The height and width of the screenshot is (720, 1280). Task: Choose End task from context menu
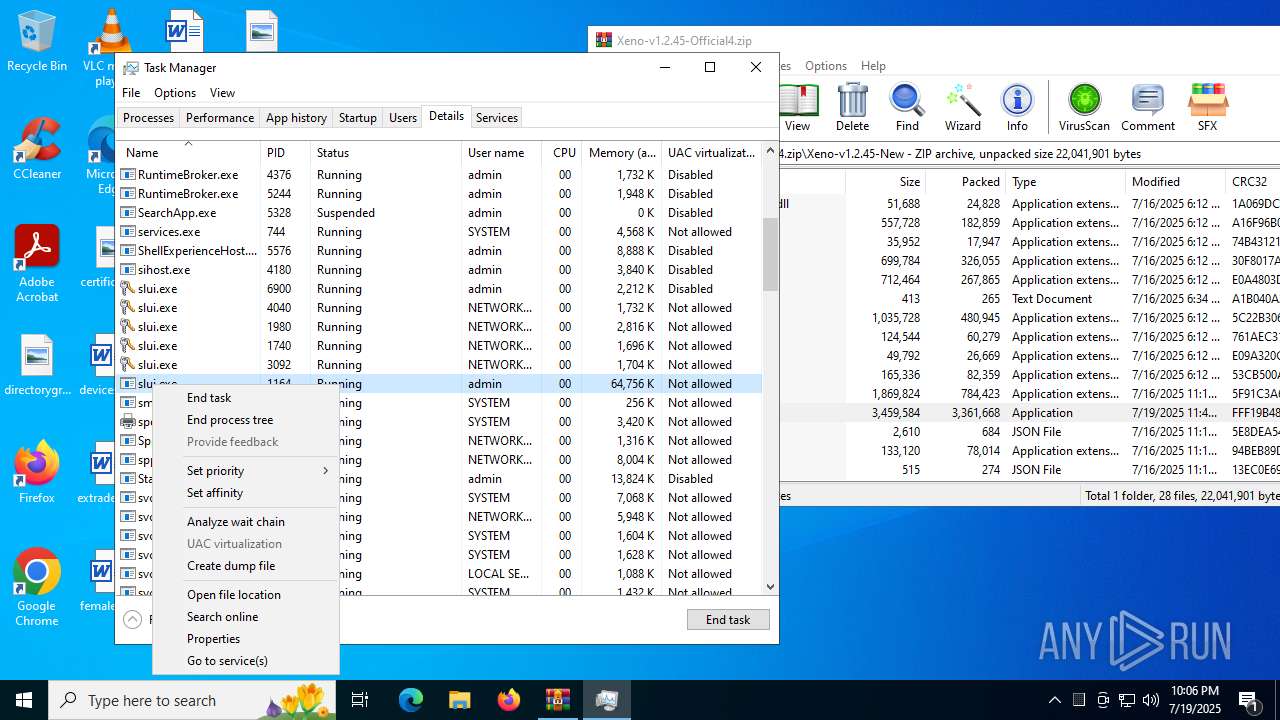[246, 398]
